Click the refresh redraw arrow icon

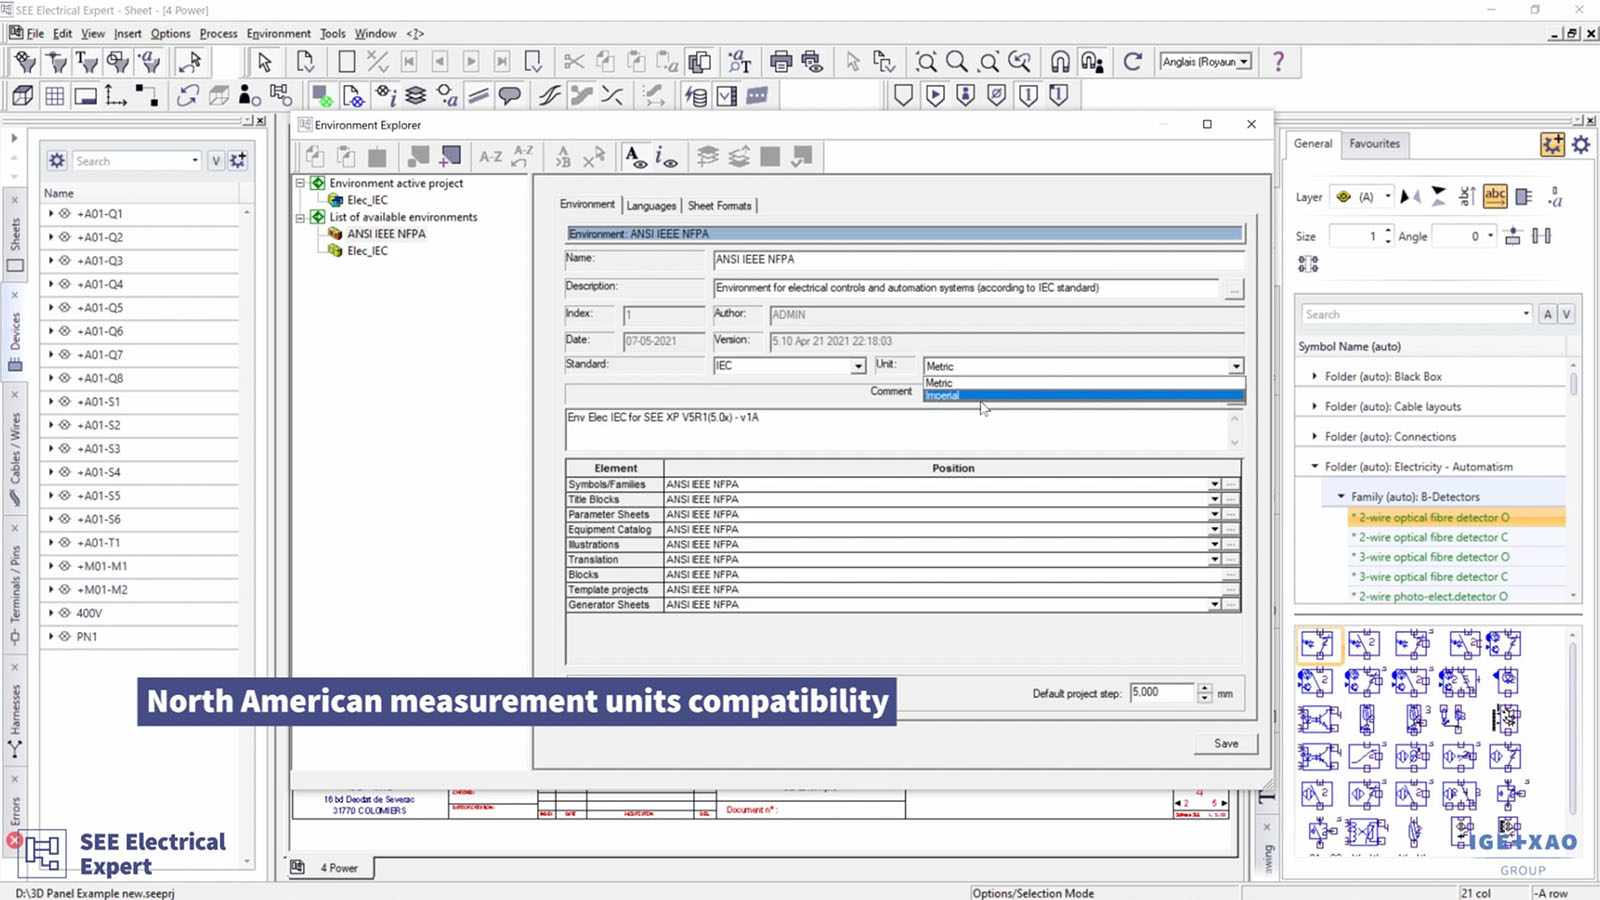[1132, 62]
